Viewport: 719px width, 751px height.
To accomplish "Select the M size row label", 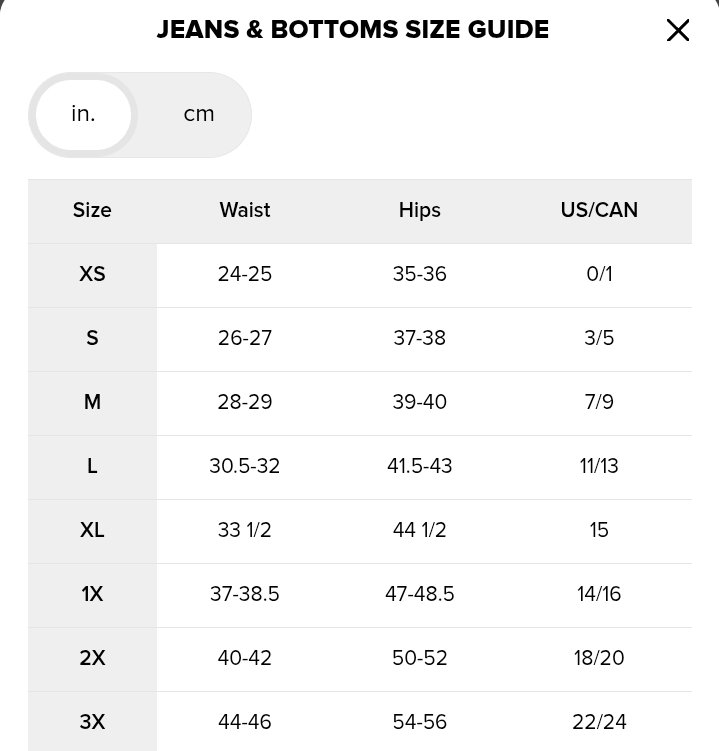I will (x=92, y=402).
